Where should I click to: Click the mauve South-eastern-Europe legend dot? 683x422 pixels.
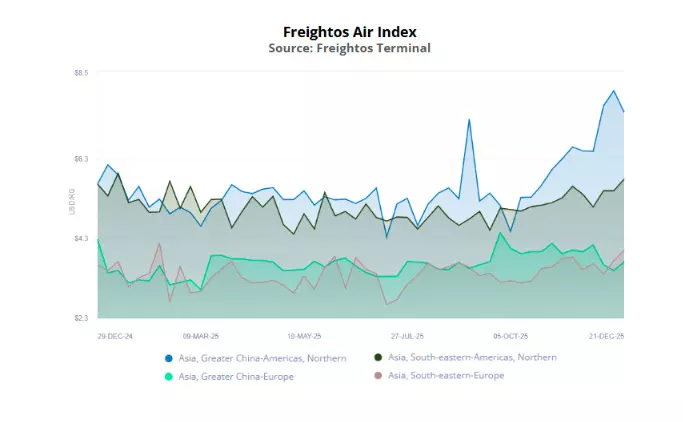pos(378,376)
